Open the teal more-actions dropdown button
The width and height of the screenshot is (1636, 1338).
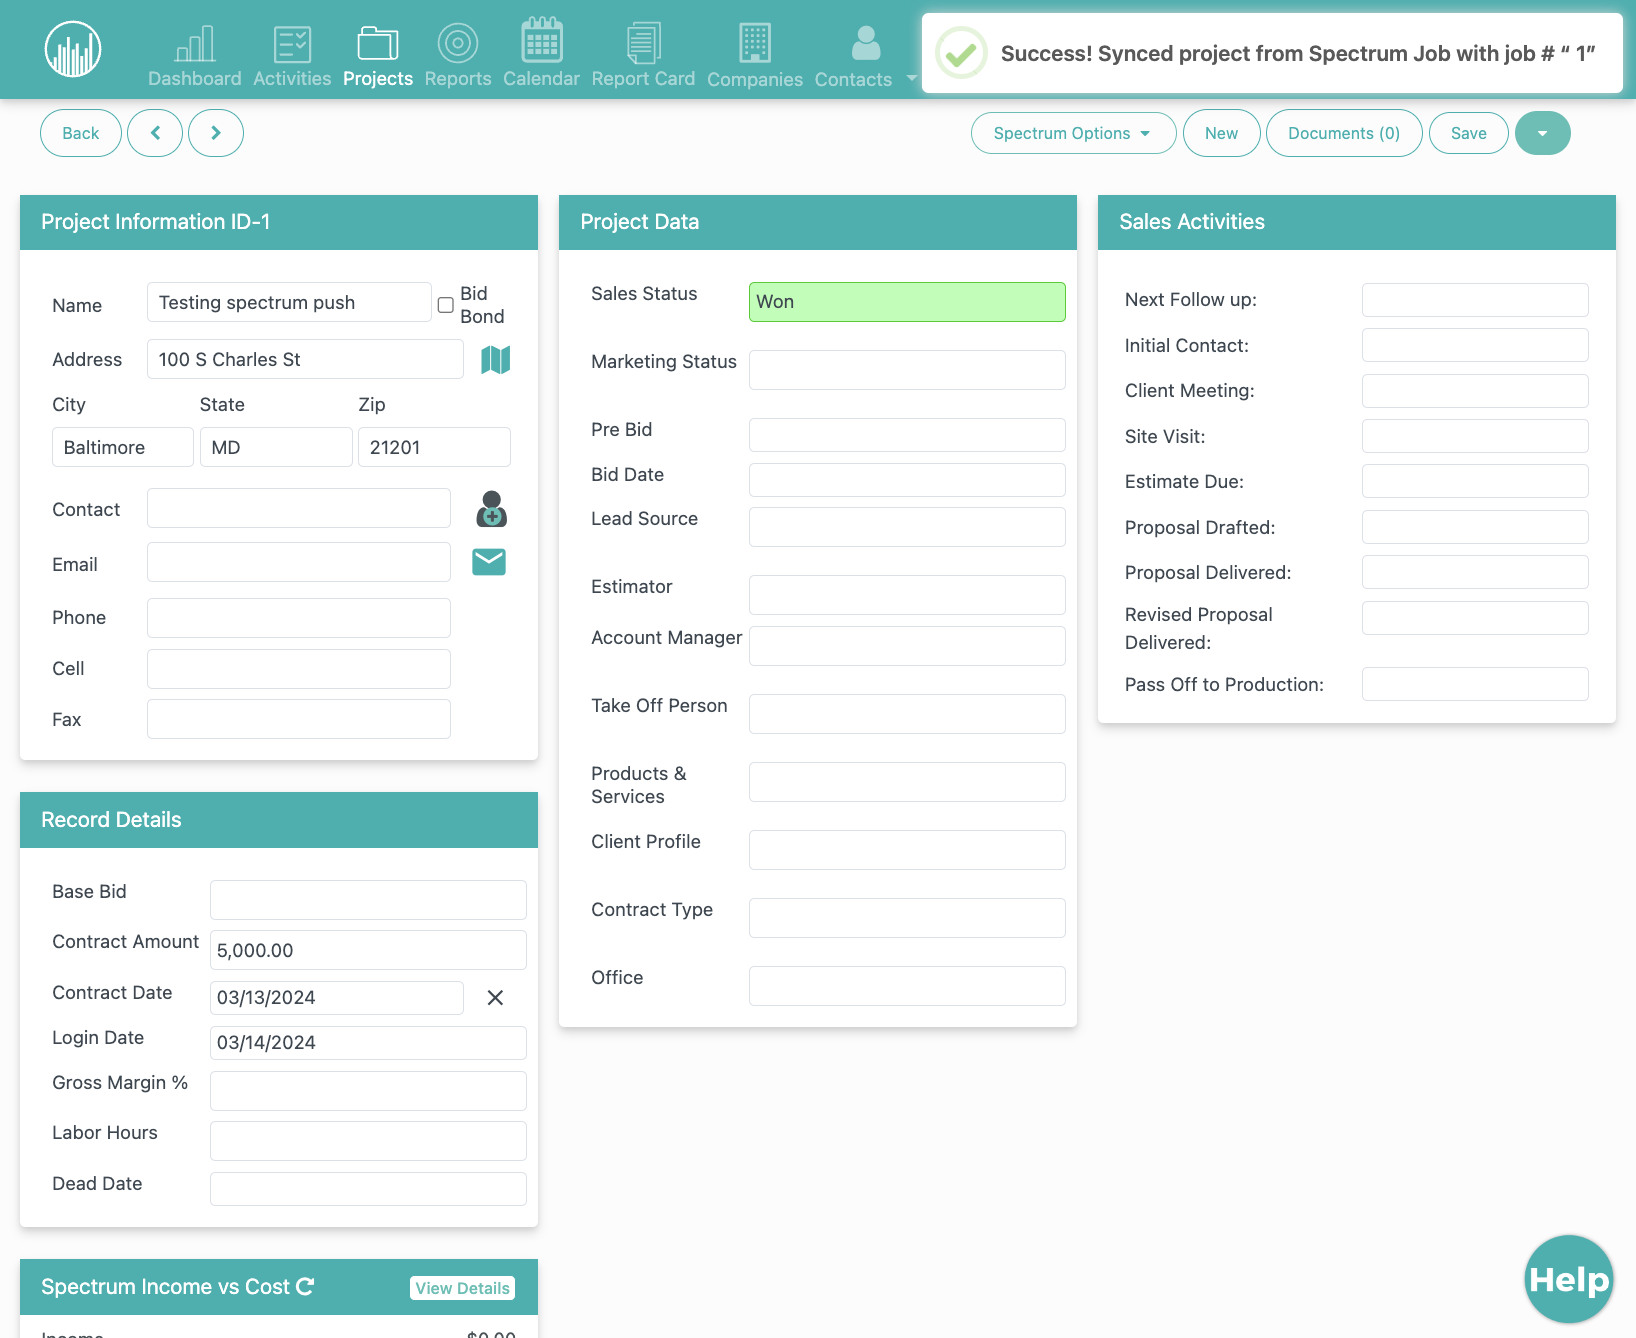point(1542,133)
